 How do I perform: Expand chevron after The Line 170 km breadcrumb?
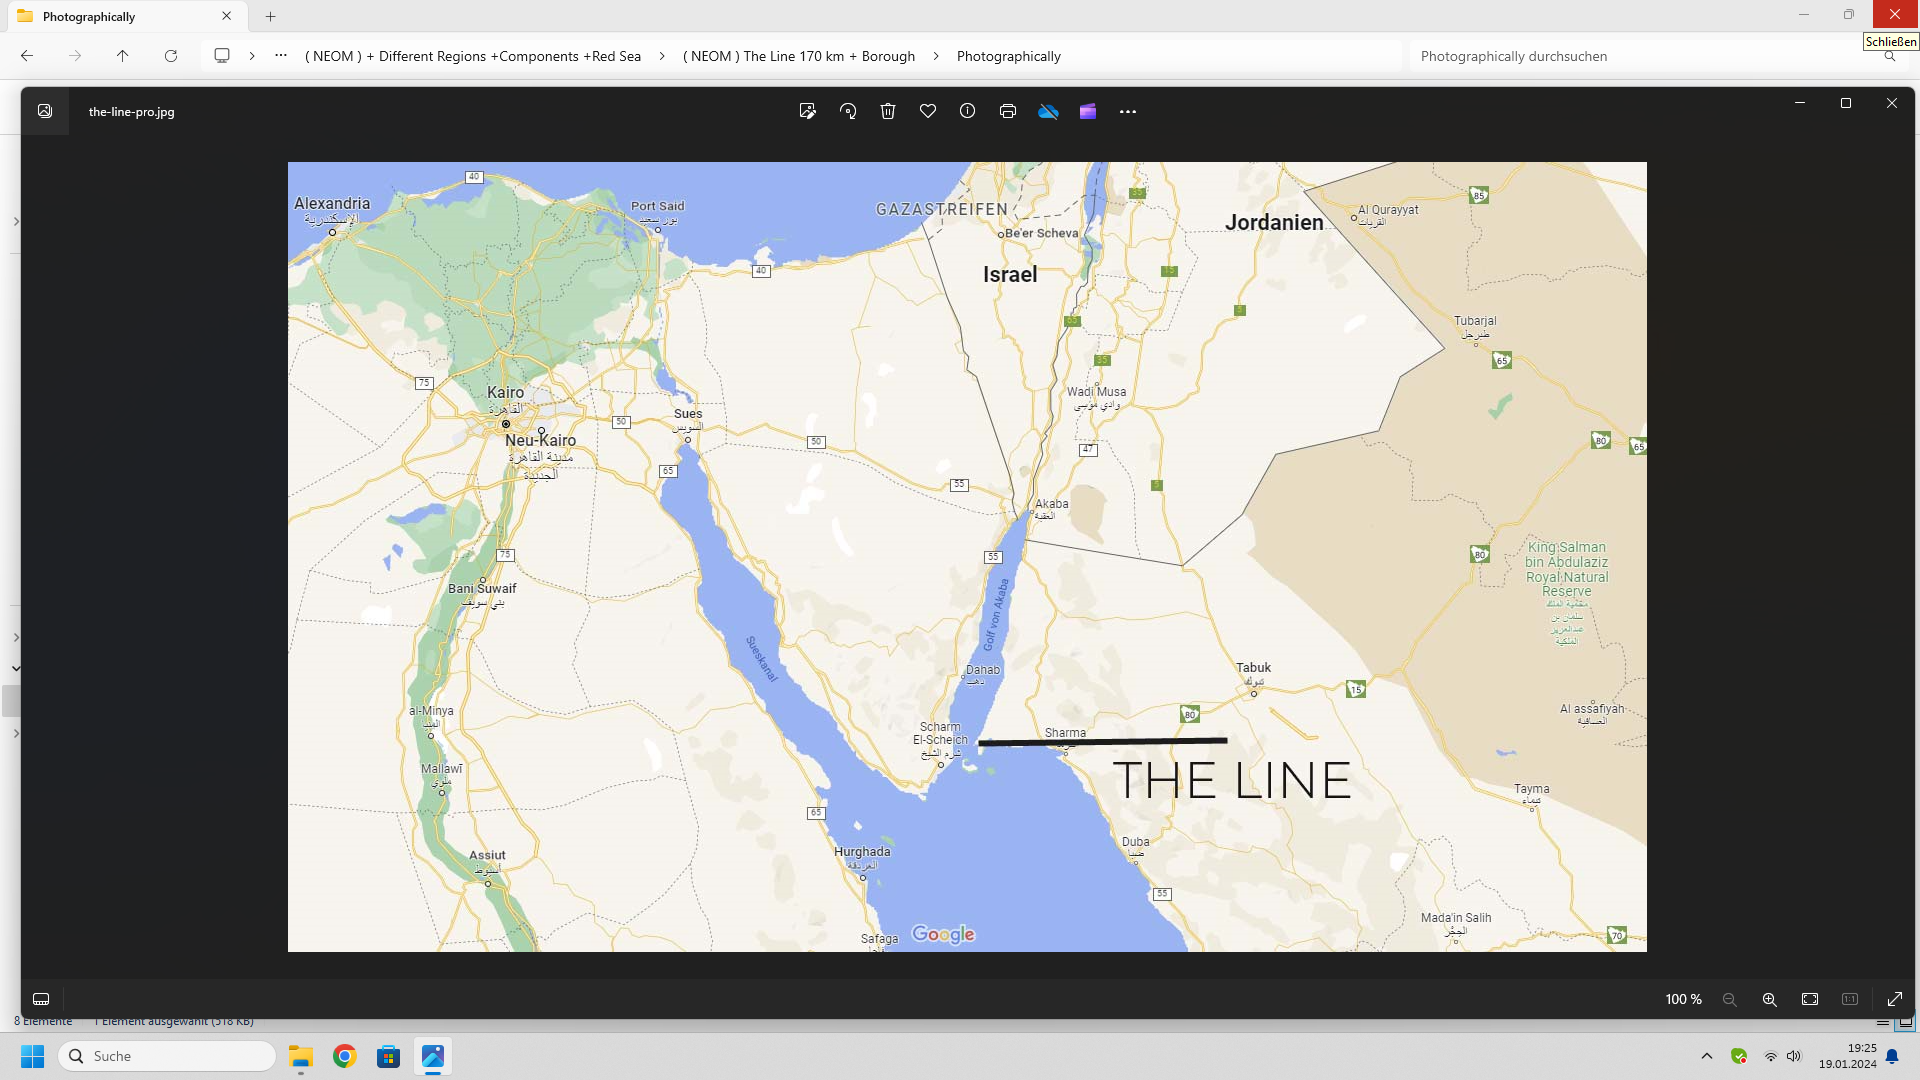pos(936,56)
